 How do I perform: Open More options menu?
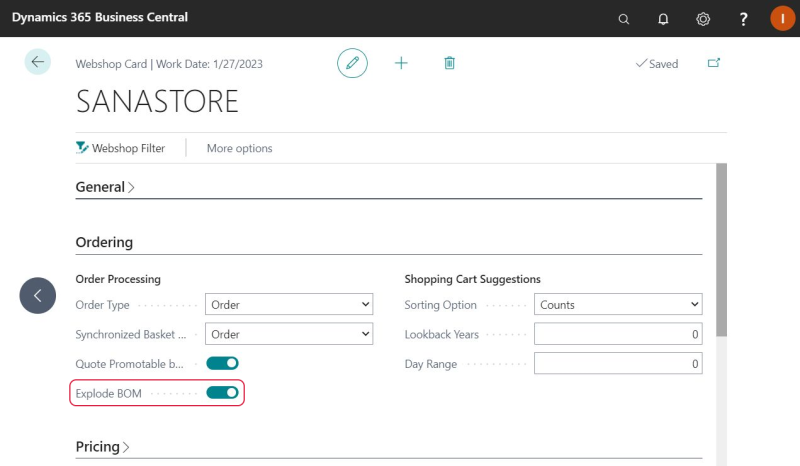tap(239, 148)
